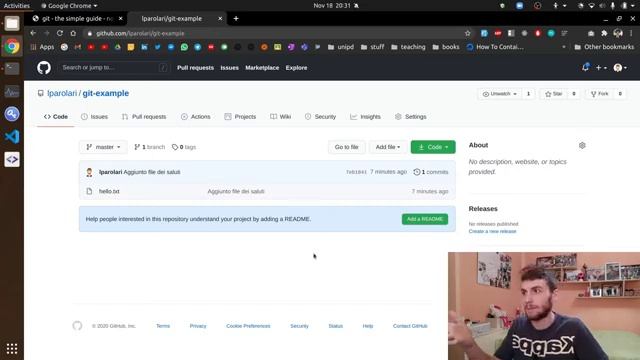Switch to the Code tab
This screenshot has width=640, height=360.
click(56, 117)
